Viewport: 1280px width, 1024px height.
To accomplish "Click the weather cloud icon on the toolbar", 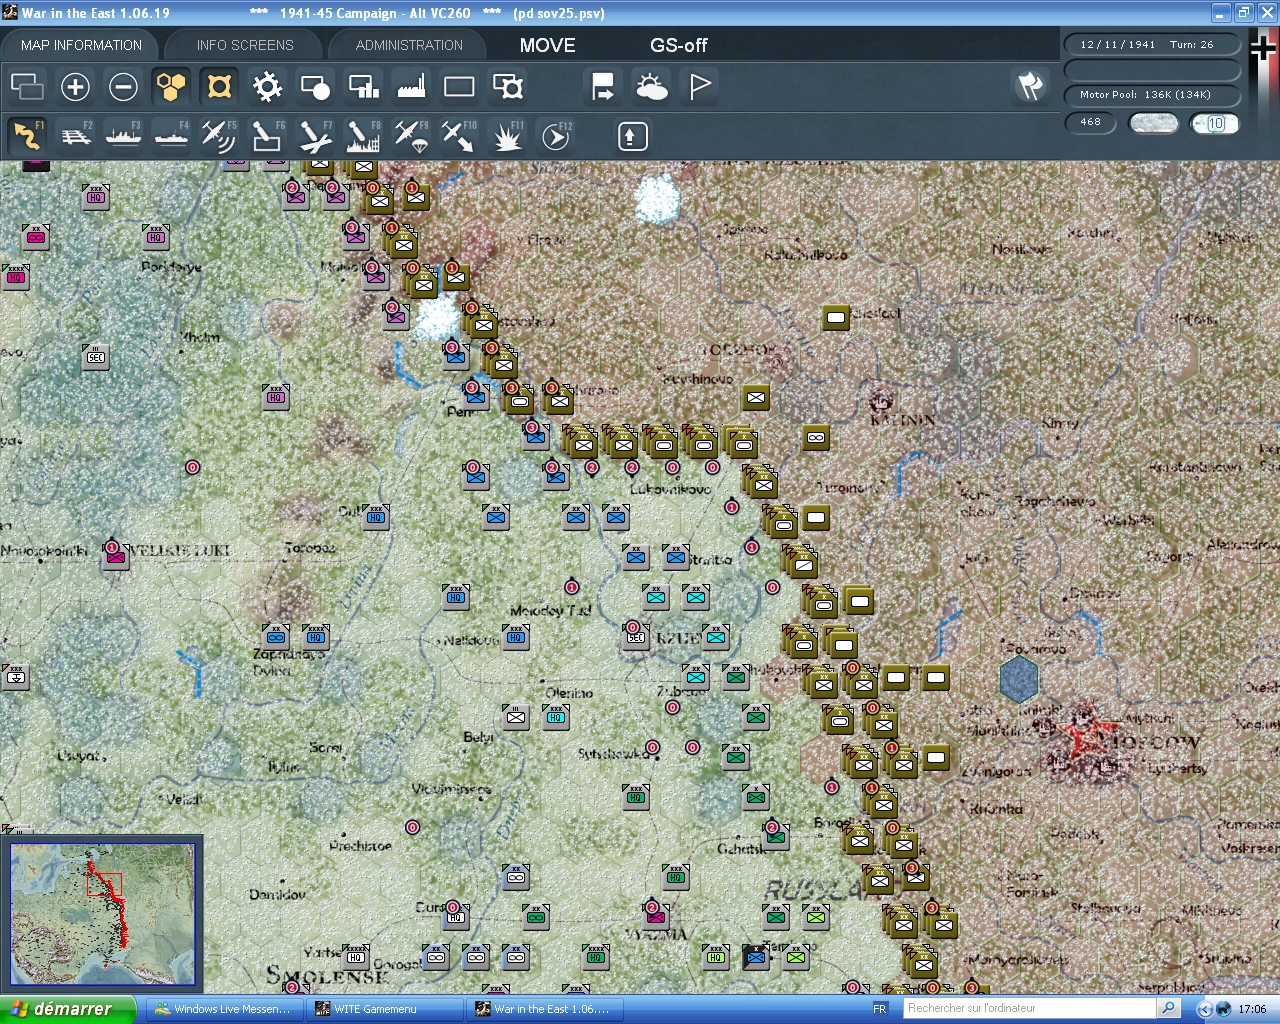I will point(651,87).
